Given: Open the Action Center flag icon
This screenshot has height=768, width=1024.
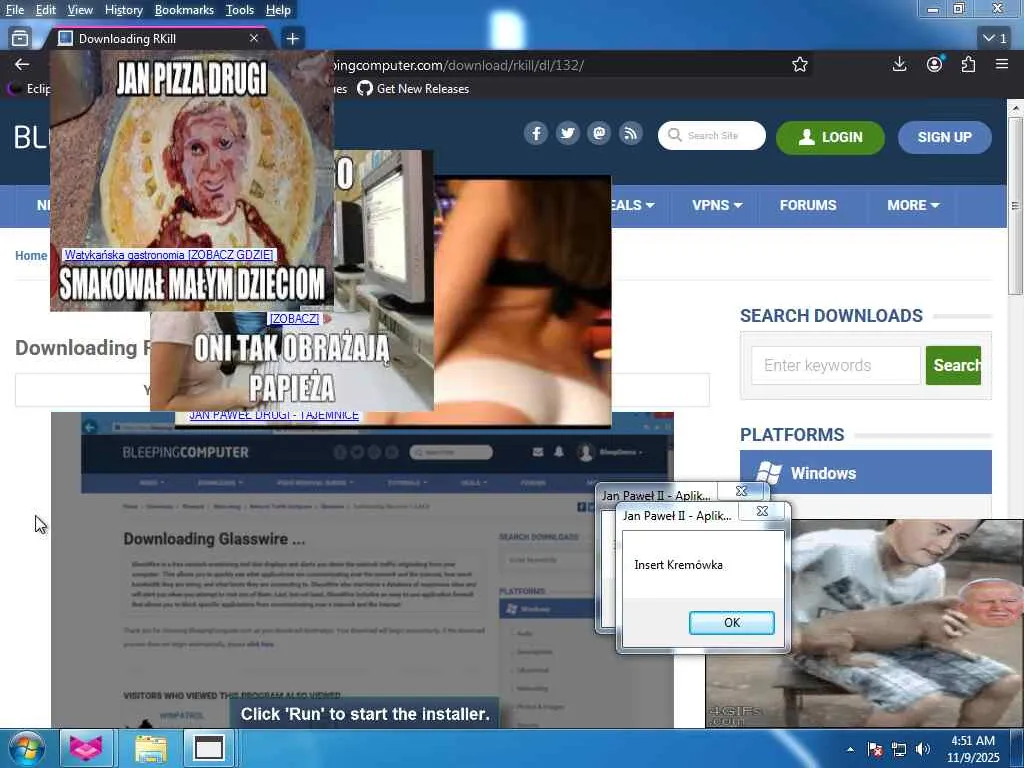Looking at the screenshot, I should coord(875,749).
